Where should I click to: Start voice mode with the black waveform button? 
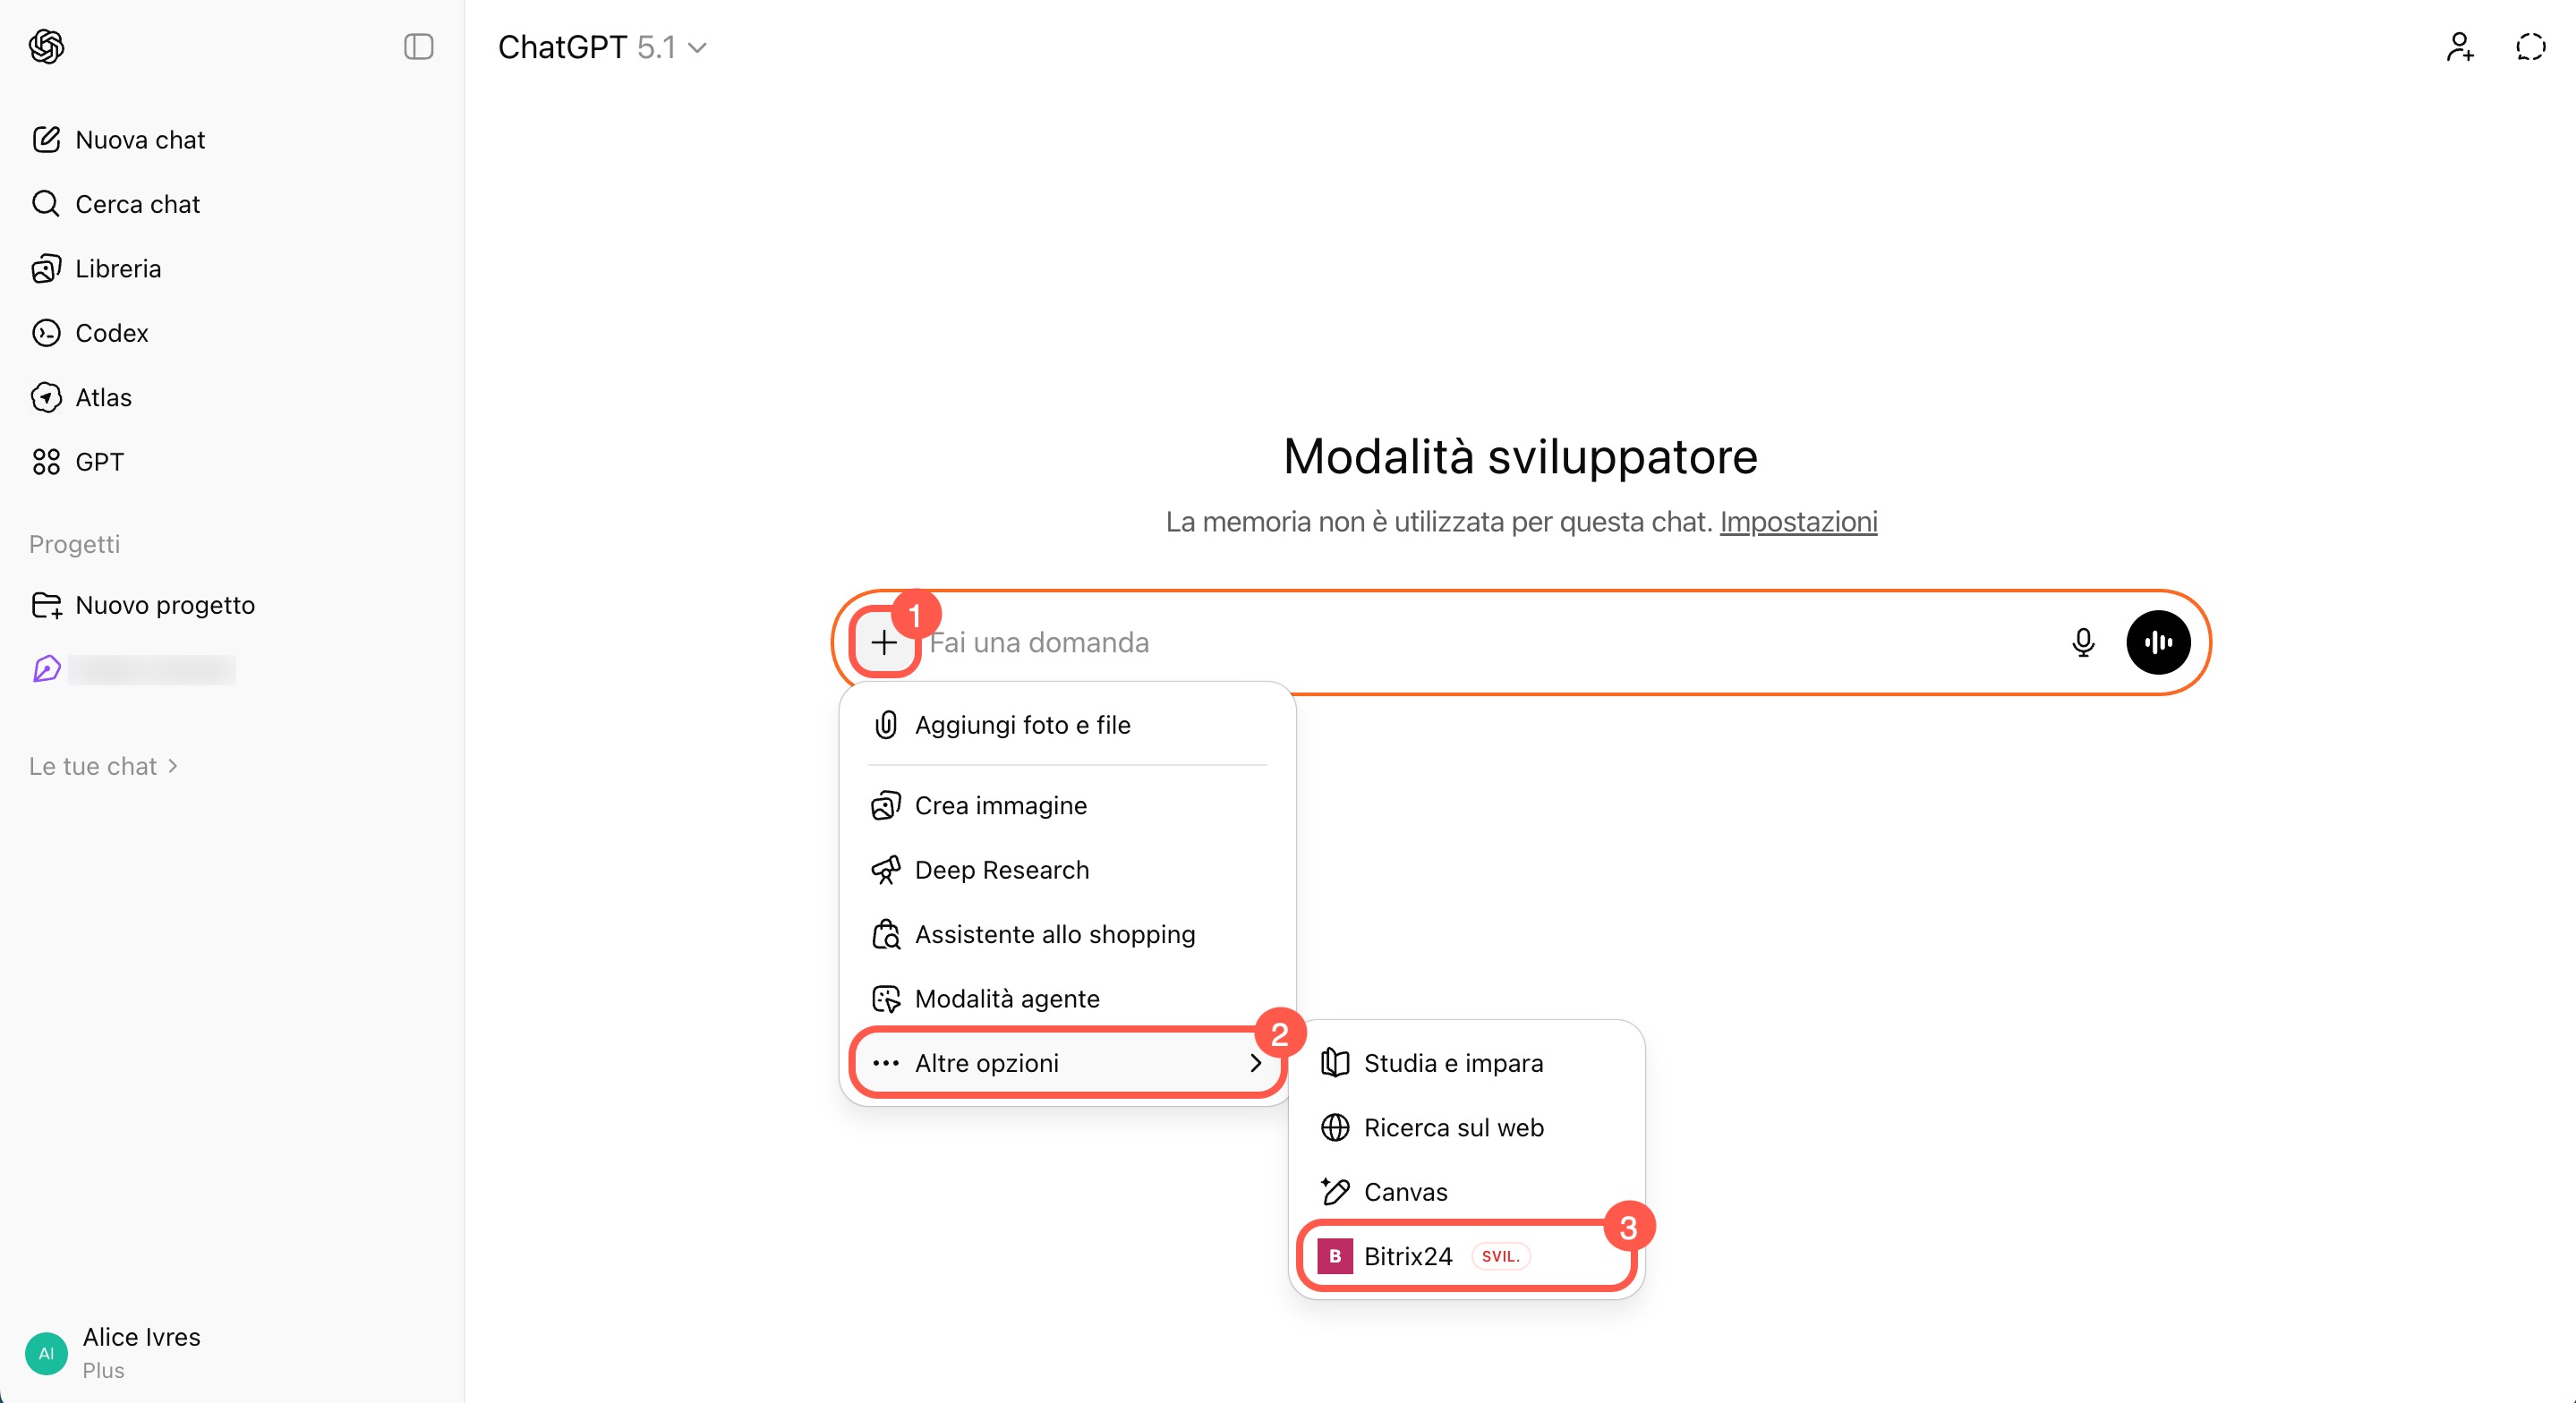pyautogui.click(x=2158, y=642)
